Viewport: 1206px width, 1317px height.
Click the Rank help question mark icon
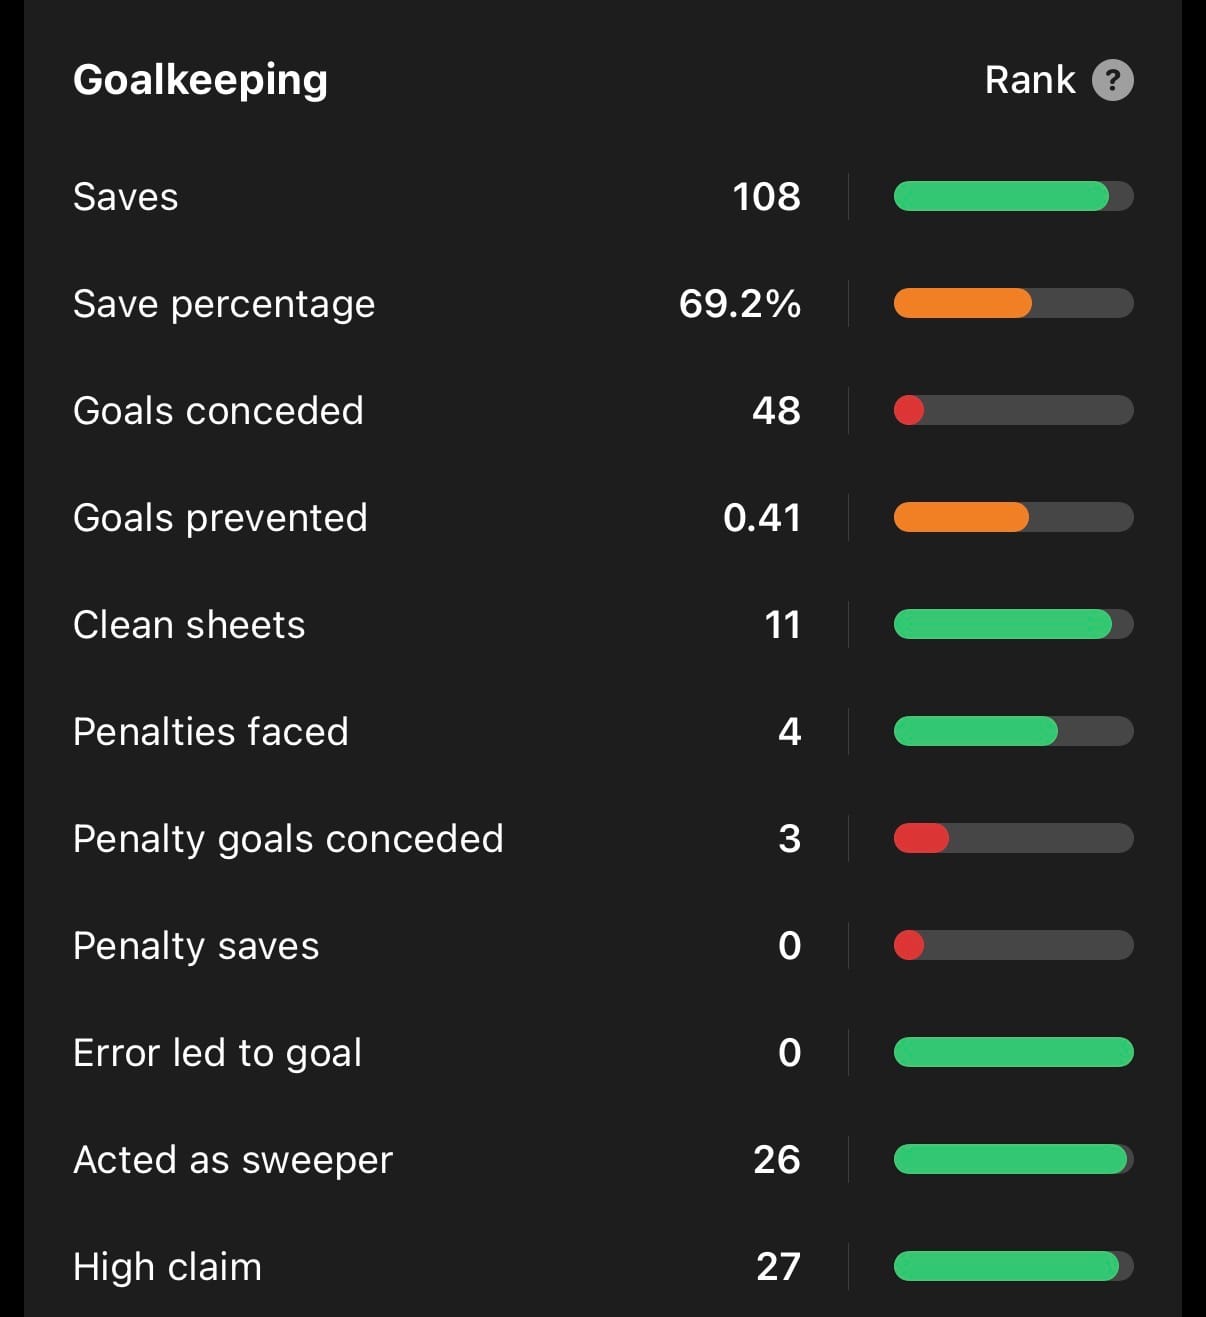(x=1112, y=80)
